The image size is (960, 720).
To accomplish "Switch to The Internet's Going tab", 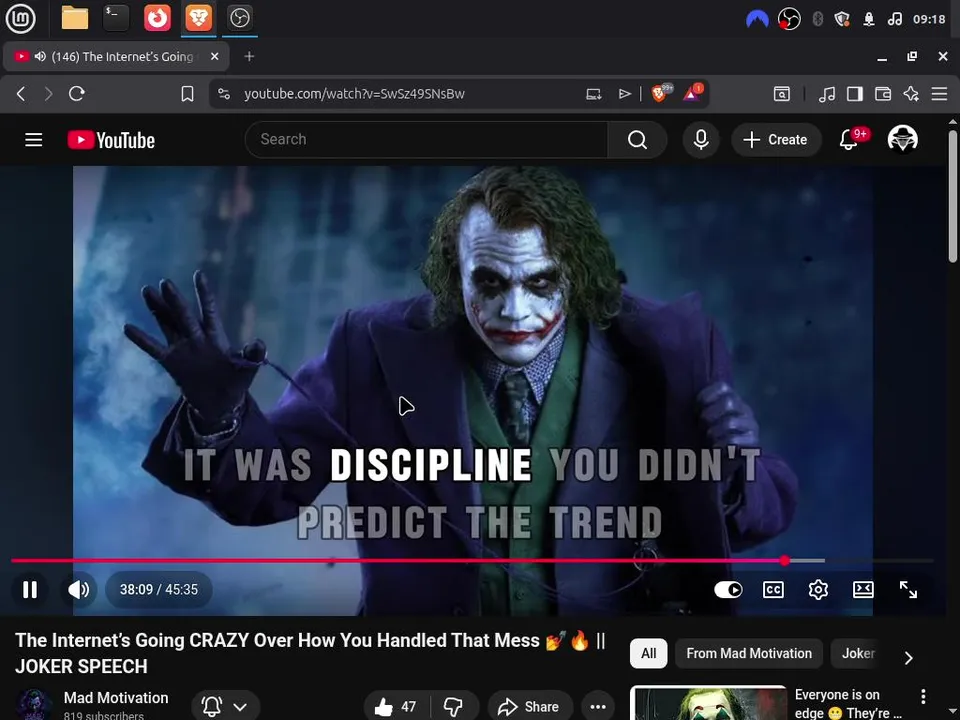I will pos(116,56).
